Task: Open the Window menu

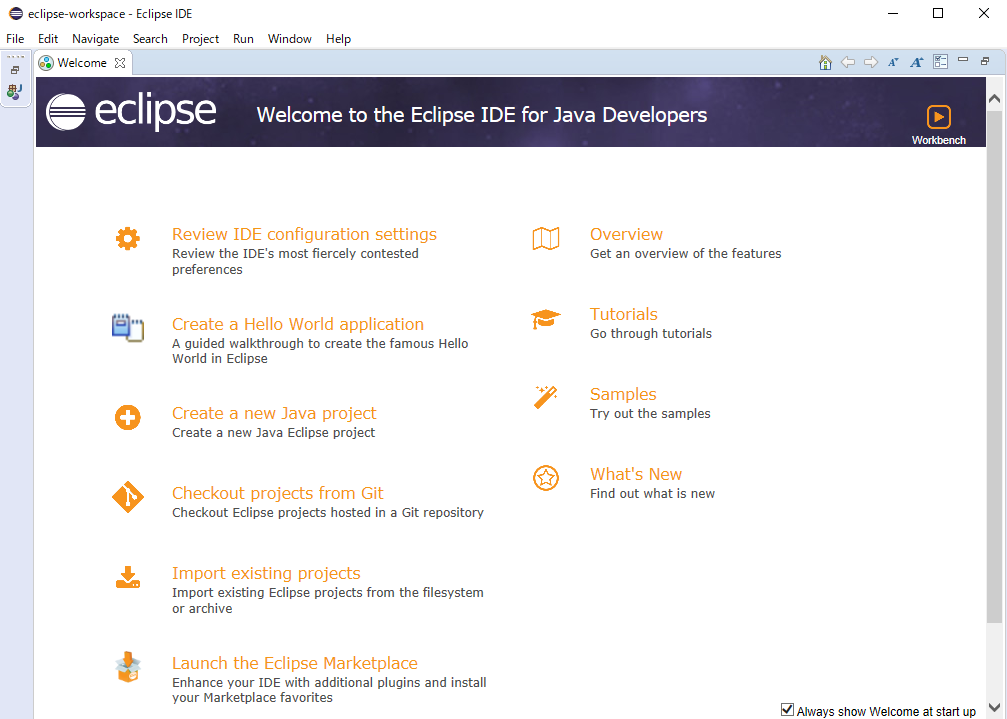Action: coord(290,39)
